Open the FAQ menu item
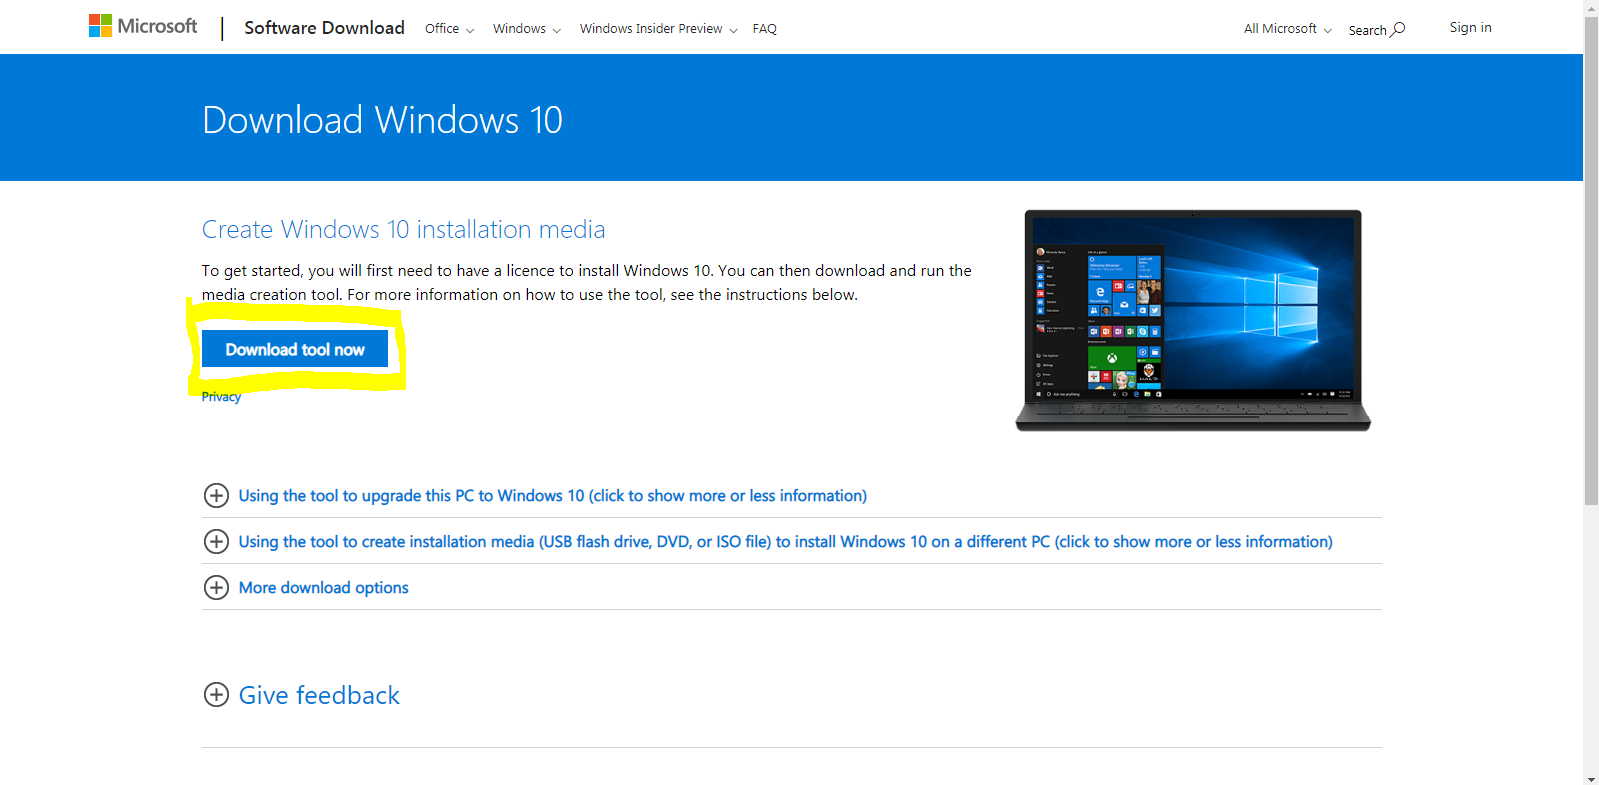Viewport: 1599px width, 785px height. coord(764,29)
